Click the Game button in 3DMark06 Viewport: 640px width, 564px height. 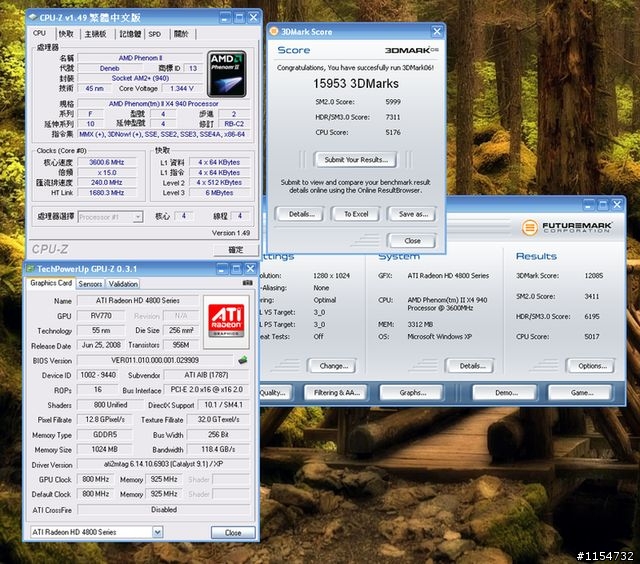point(582,393)
